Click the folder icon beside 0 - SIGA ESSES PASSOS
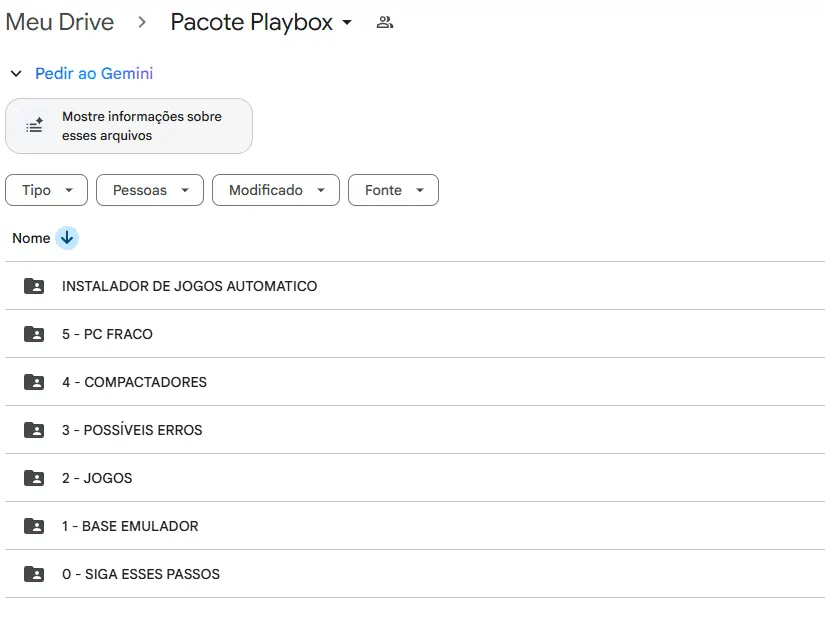The image size is (825, 636). 33,574
